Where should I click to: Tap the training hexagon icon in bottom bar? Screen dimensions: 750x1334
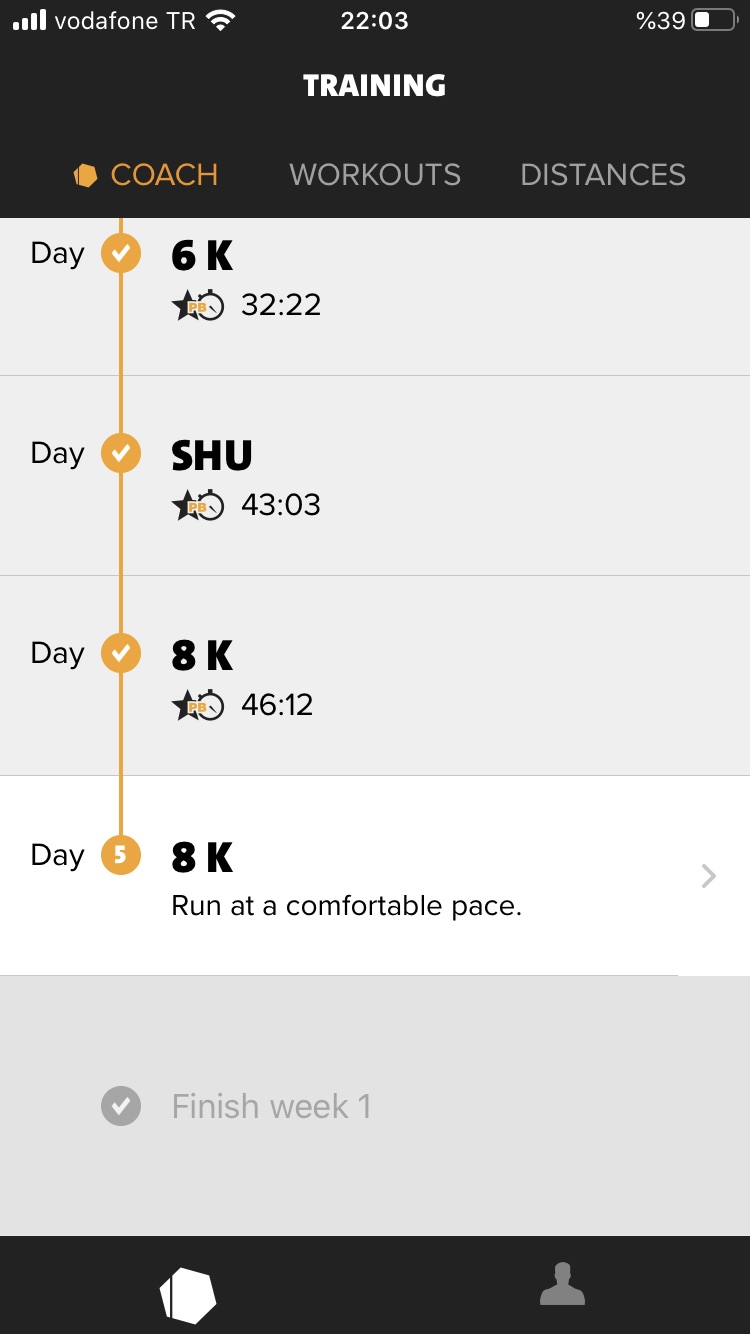pyautogui.click(x=188, y=1294)
